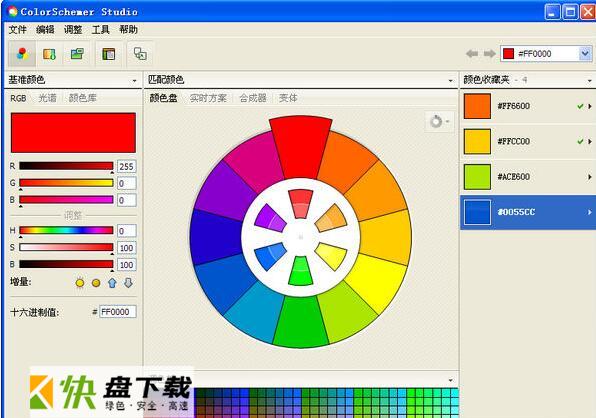This screenshot has width=596, height=418.
Task: Toggle the green checkmark on #FFCC00
Action: click(x=580, y=142)
